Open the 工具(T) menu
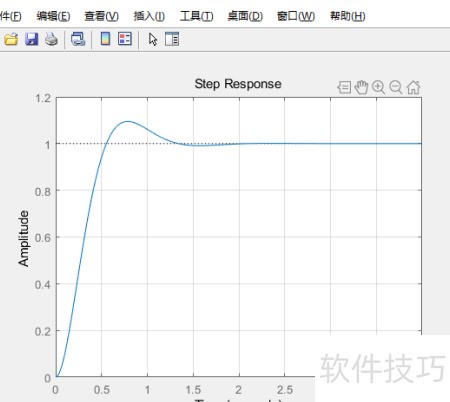 197,16
